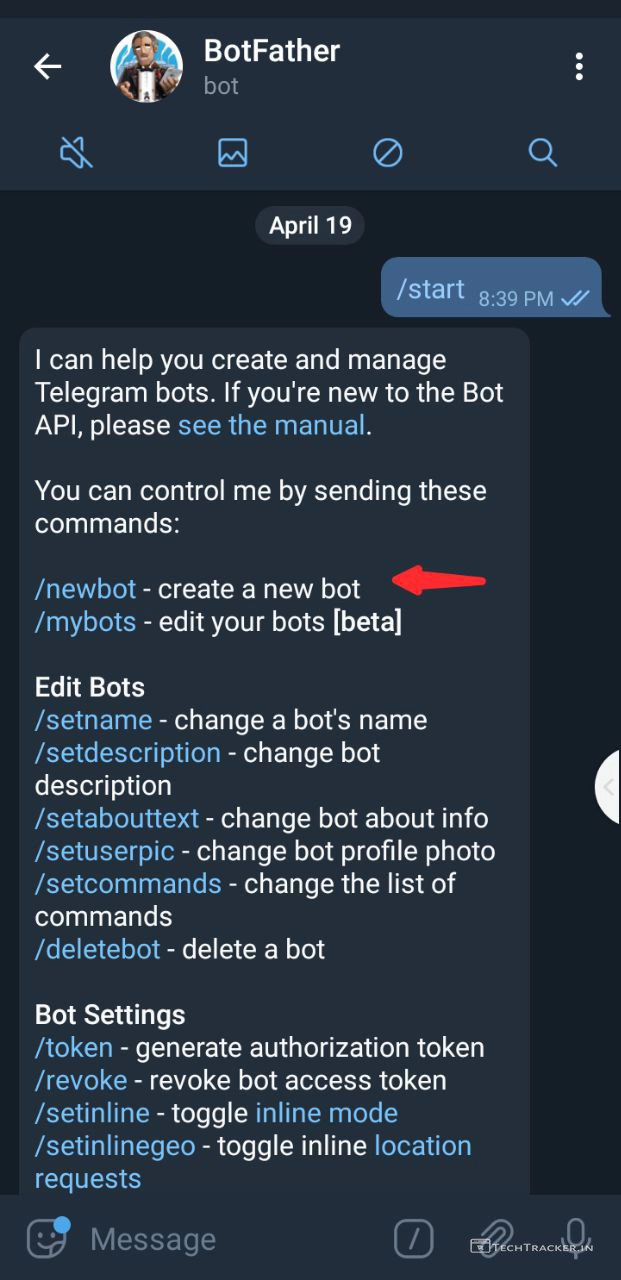Screen dimensions: 621x1280
Task: Open shared media gallery icon
Action: click(x=232, y=153)
